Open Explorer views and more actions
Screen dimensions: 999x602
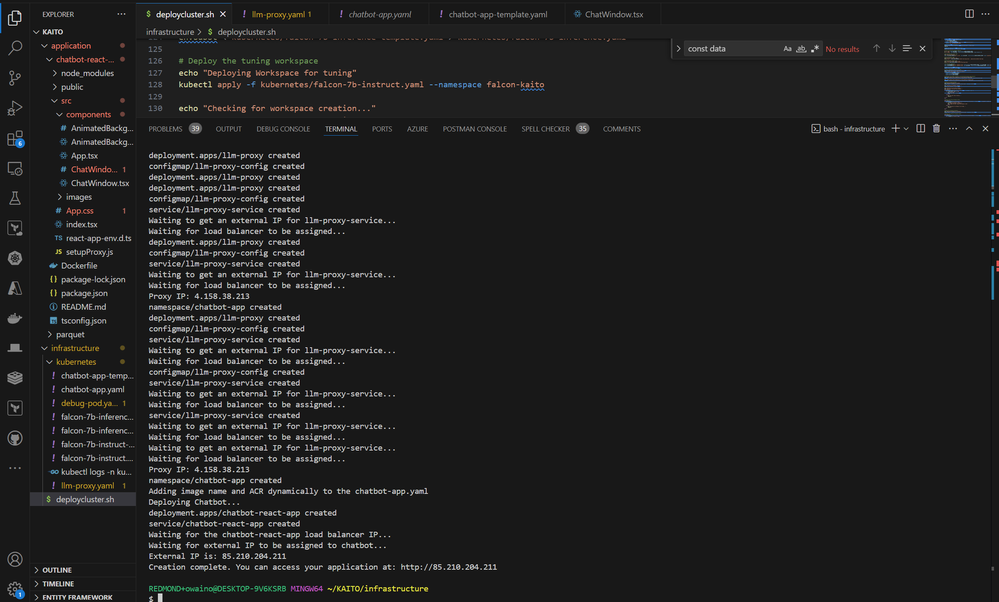coord(121,14)
